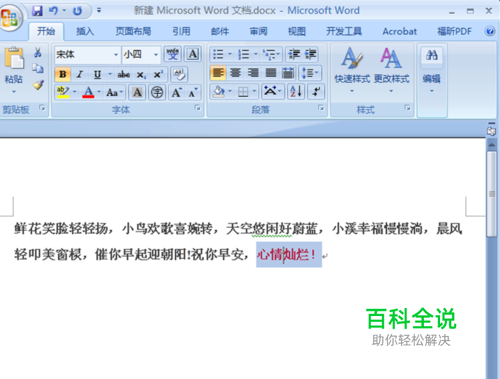Clear formatting with eraser icon

[x=179, y=74]
